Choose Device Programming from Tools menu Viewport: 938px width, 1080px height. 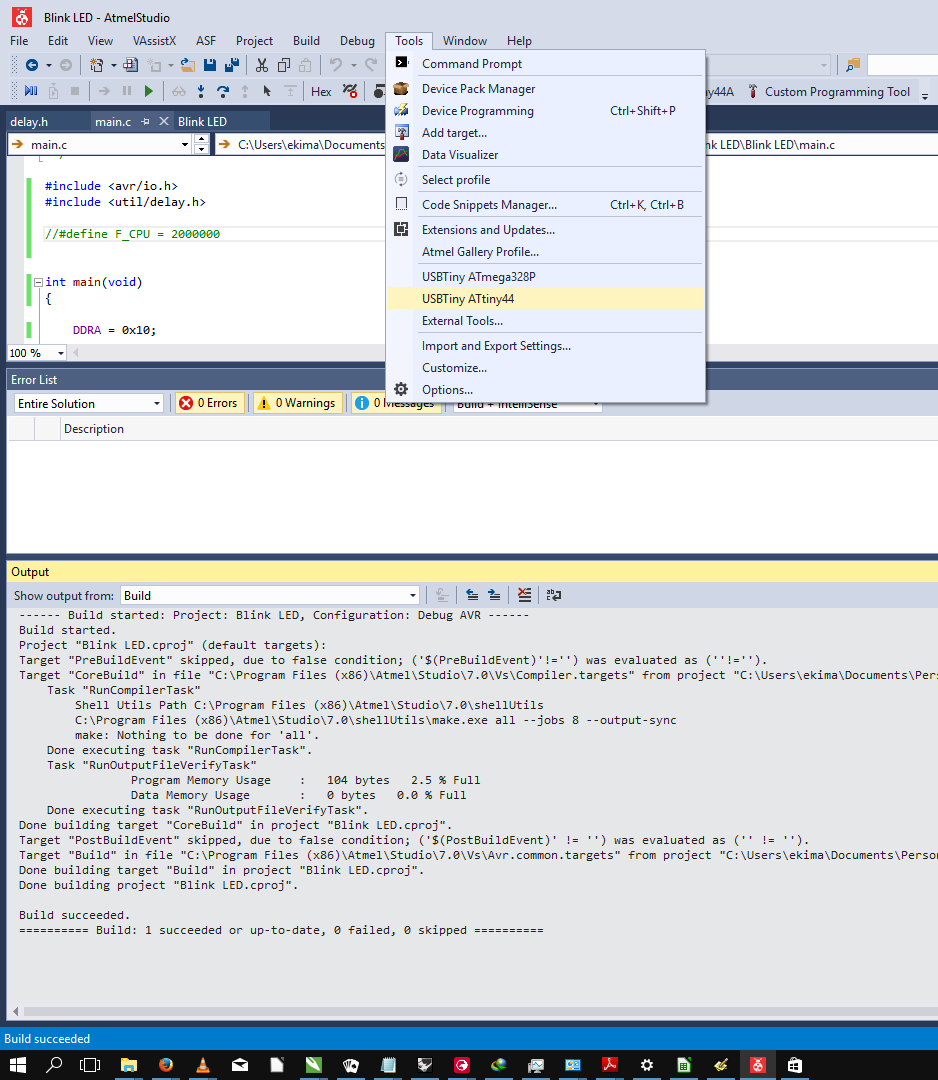click(x=545, y=111)
